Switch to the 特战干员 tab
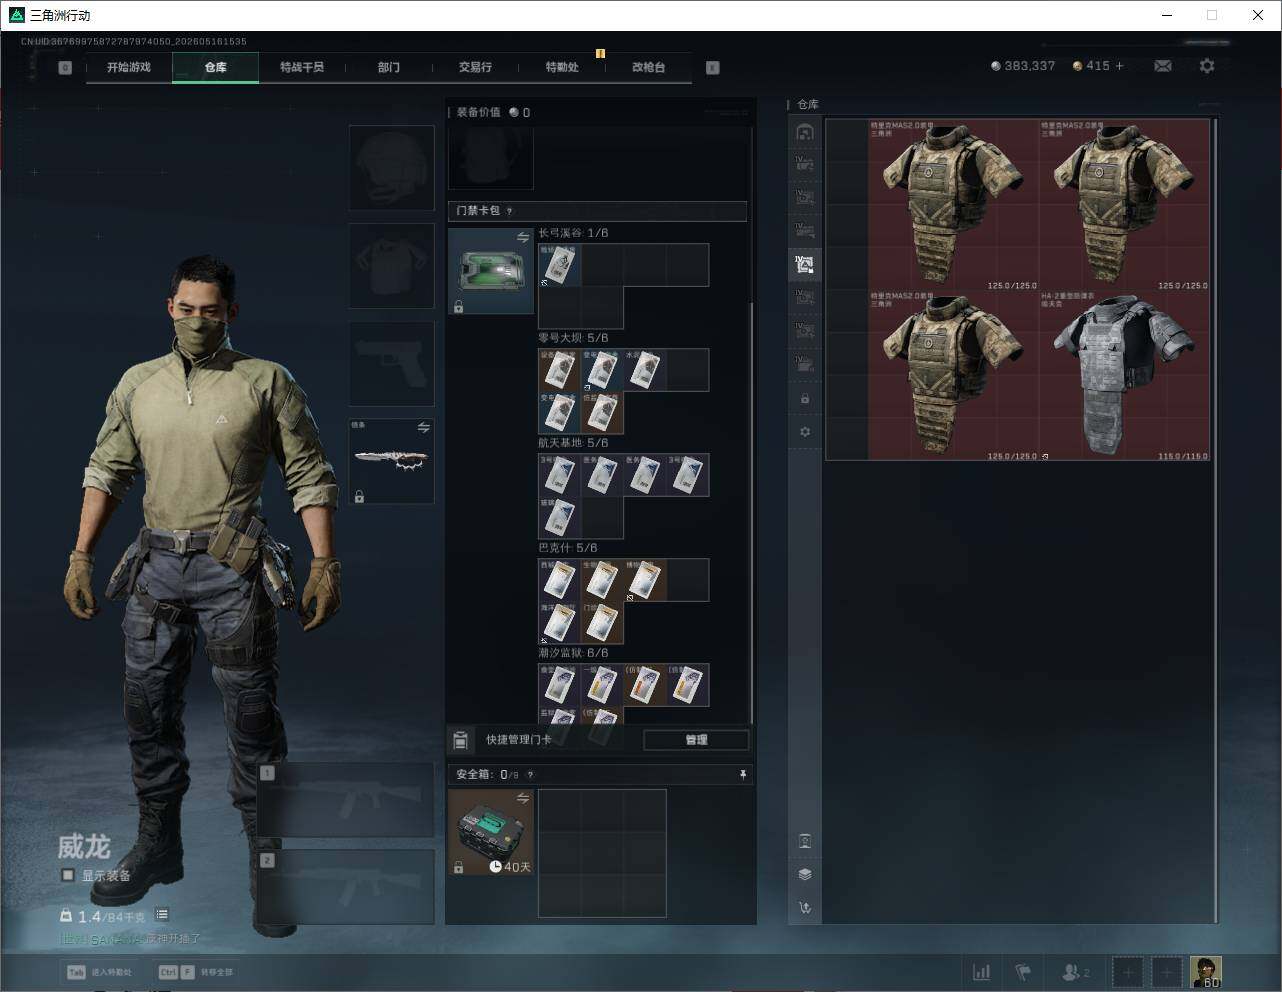 302,67
